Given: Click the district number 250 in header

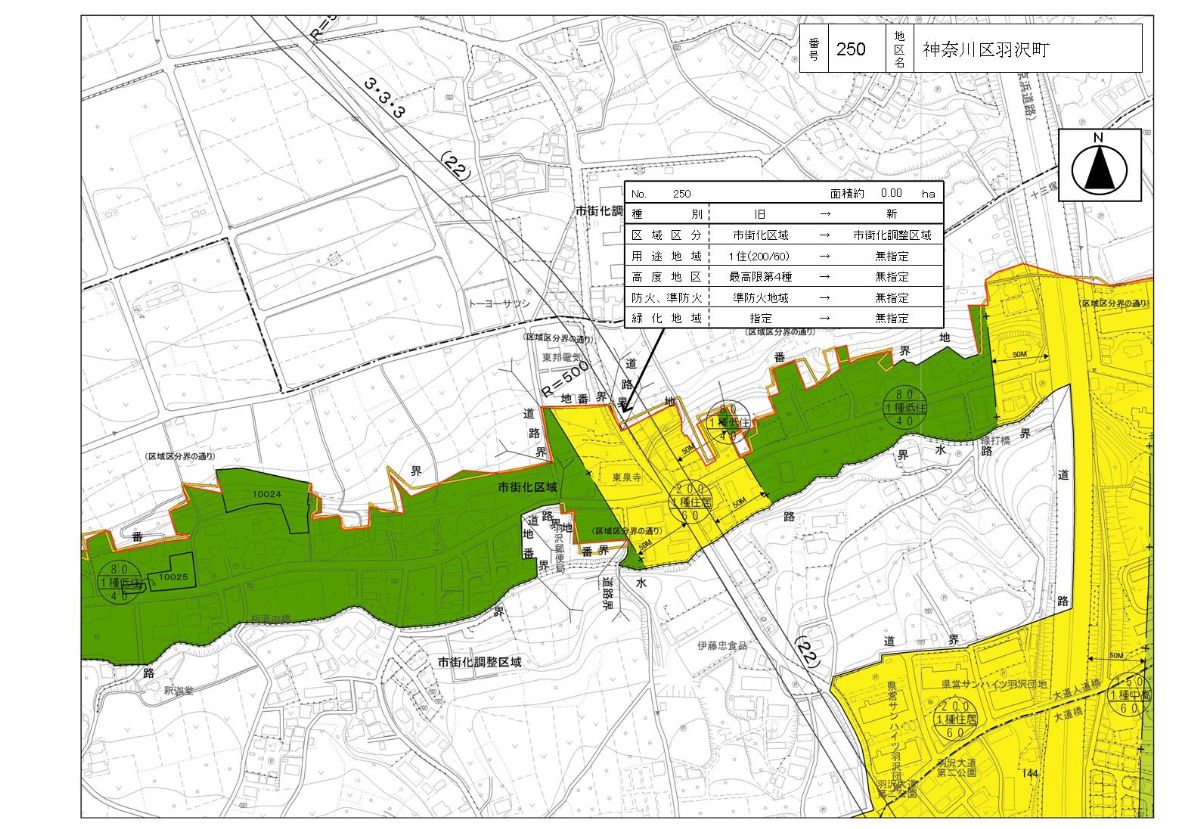Looking at the screenshot, I should pyautogui.click(x=851, y=49).
